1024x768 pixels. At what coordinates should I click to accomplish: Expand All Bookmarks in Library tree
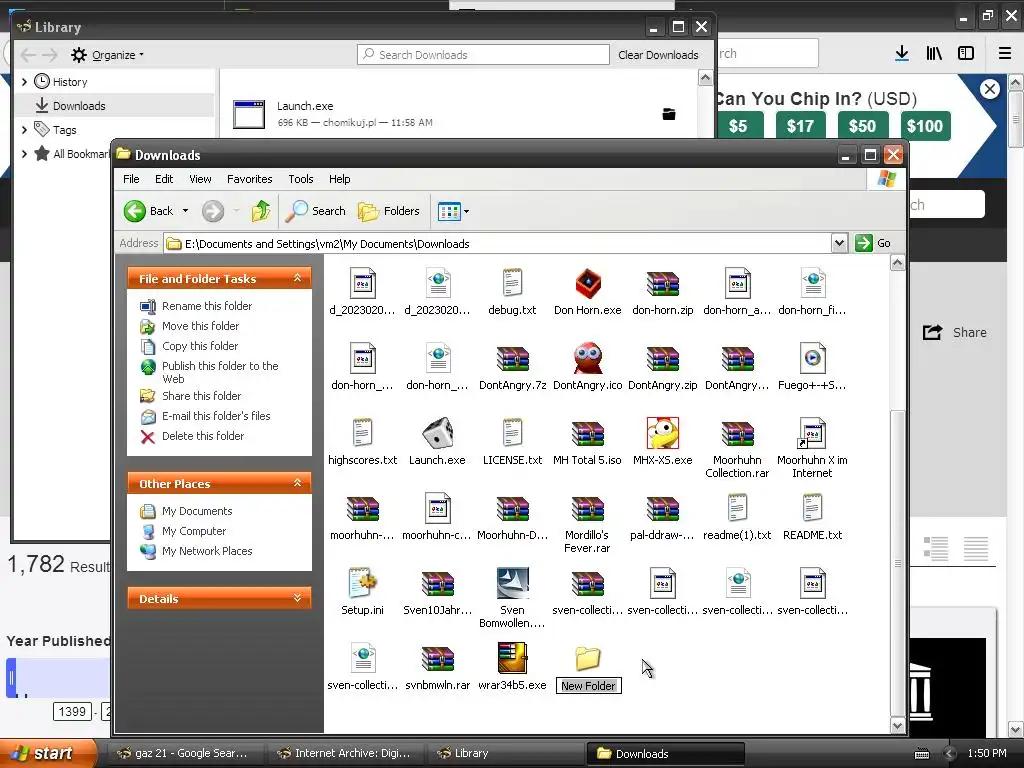click(x=24, y=154)
